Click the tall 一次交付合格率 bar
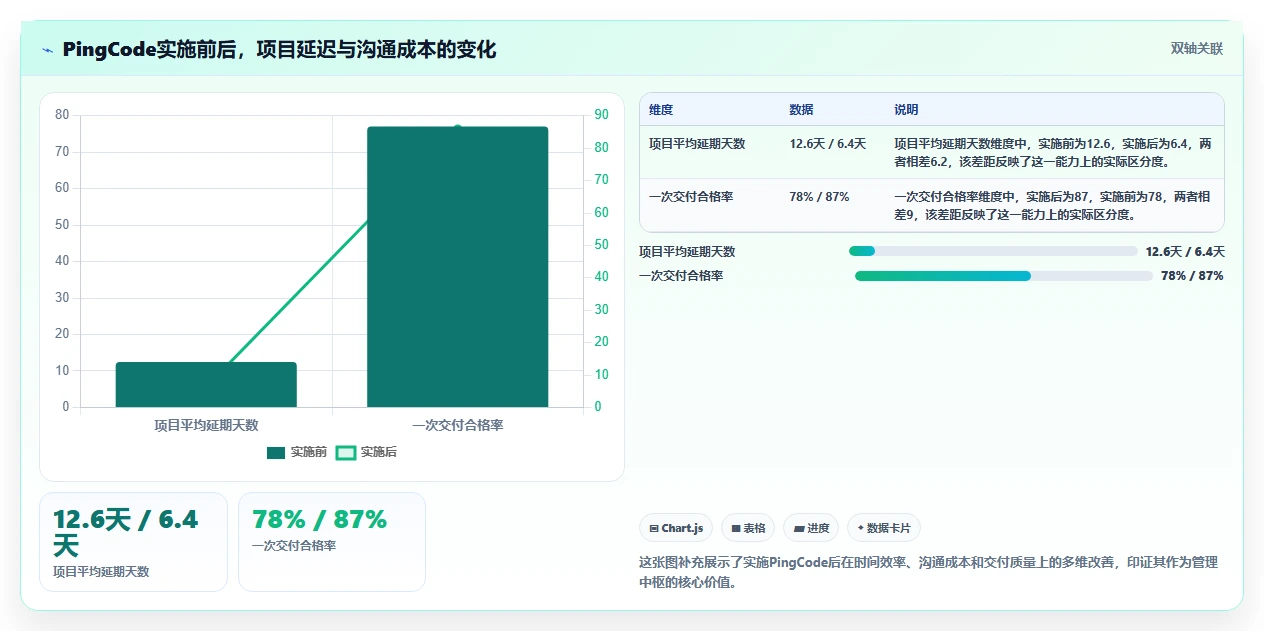The image size is (1264, 631). click(x=457, y=267)
